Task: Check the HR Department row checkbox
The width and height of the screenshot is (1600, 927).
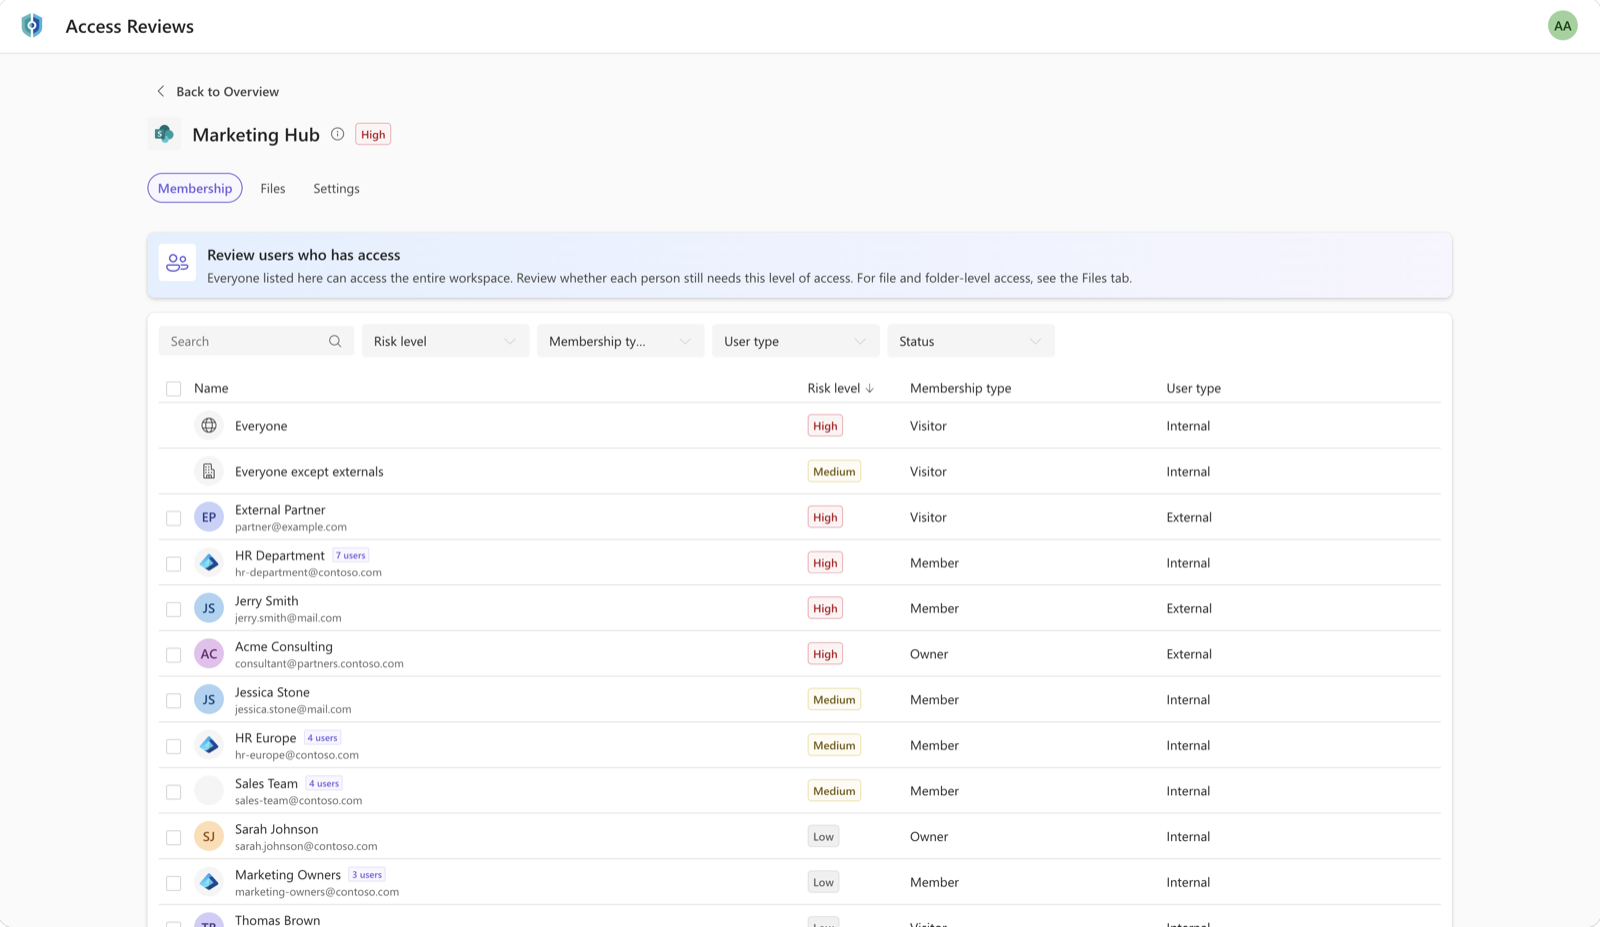Action: pyautogui.click(x=174, y=564)
